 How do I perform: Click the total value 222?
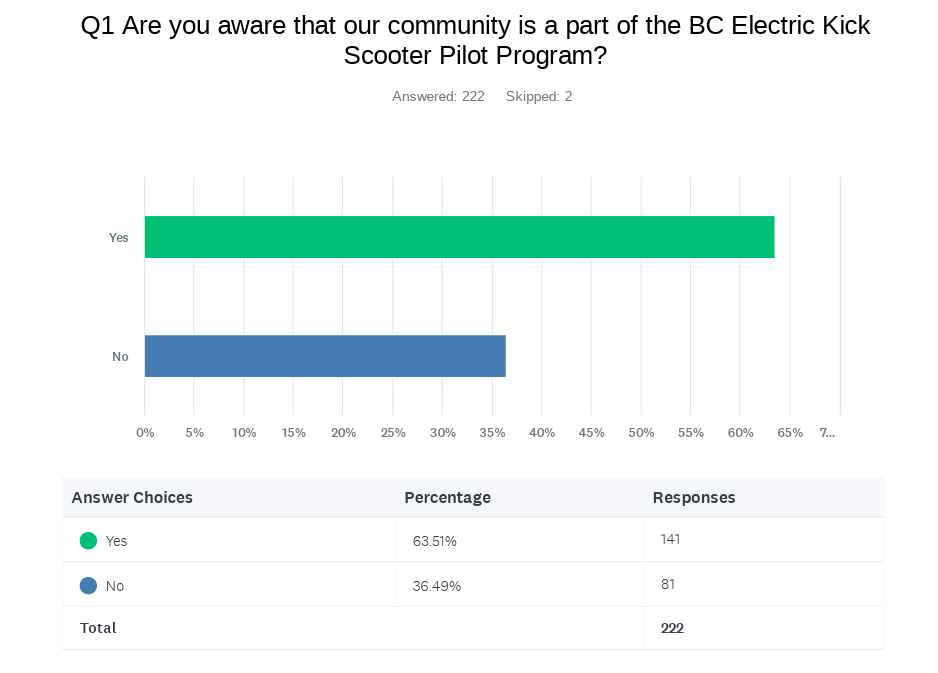click(672, 628)
